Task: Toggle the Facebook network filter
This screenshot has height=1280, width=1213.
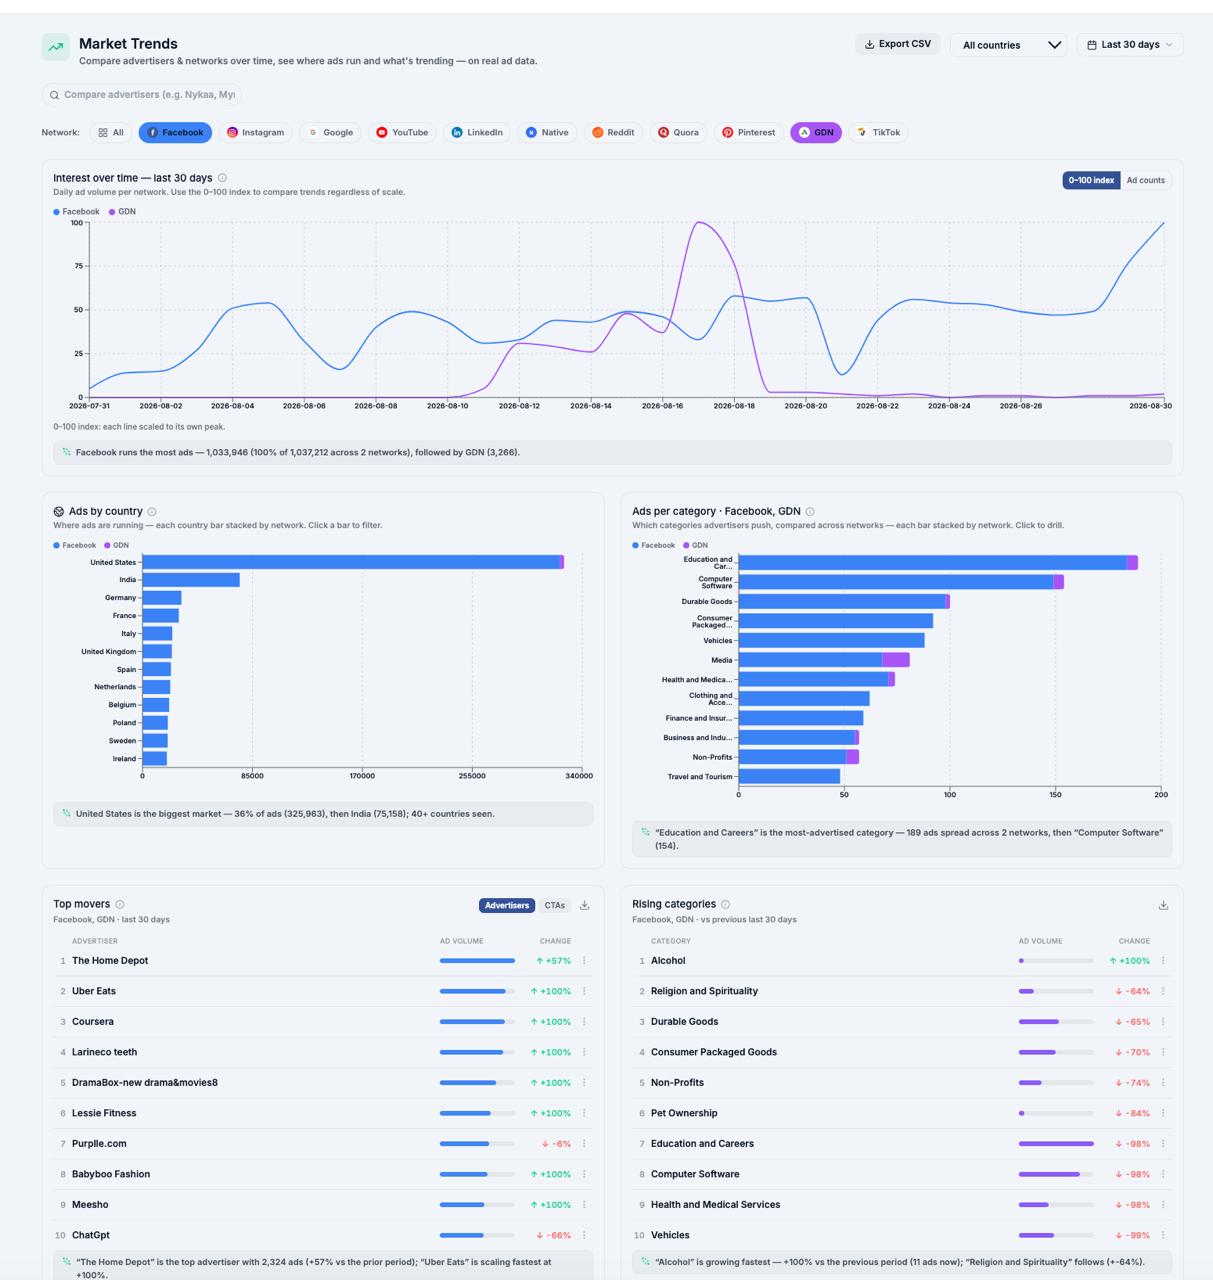Action: point(175,133)
